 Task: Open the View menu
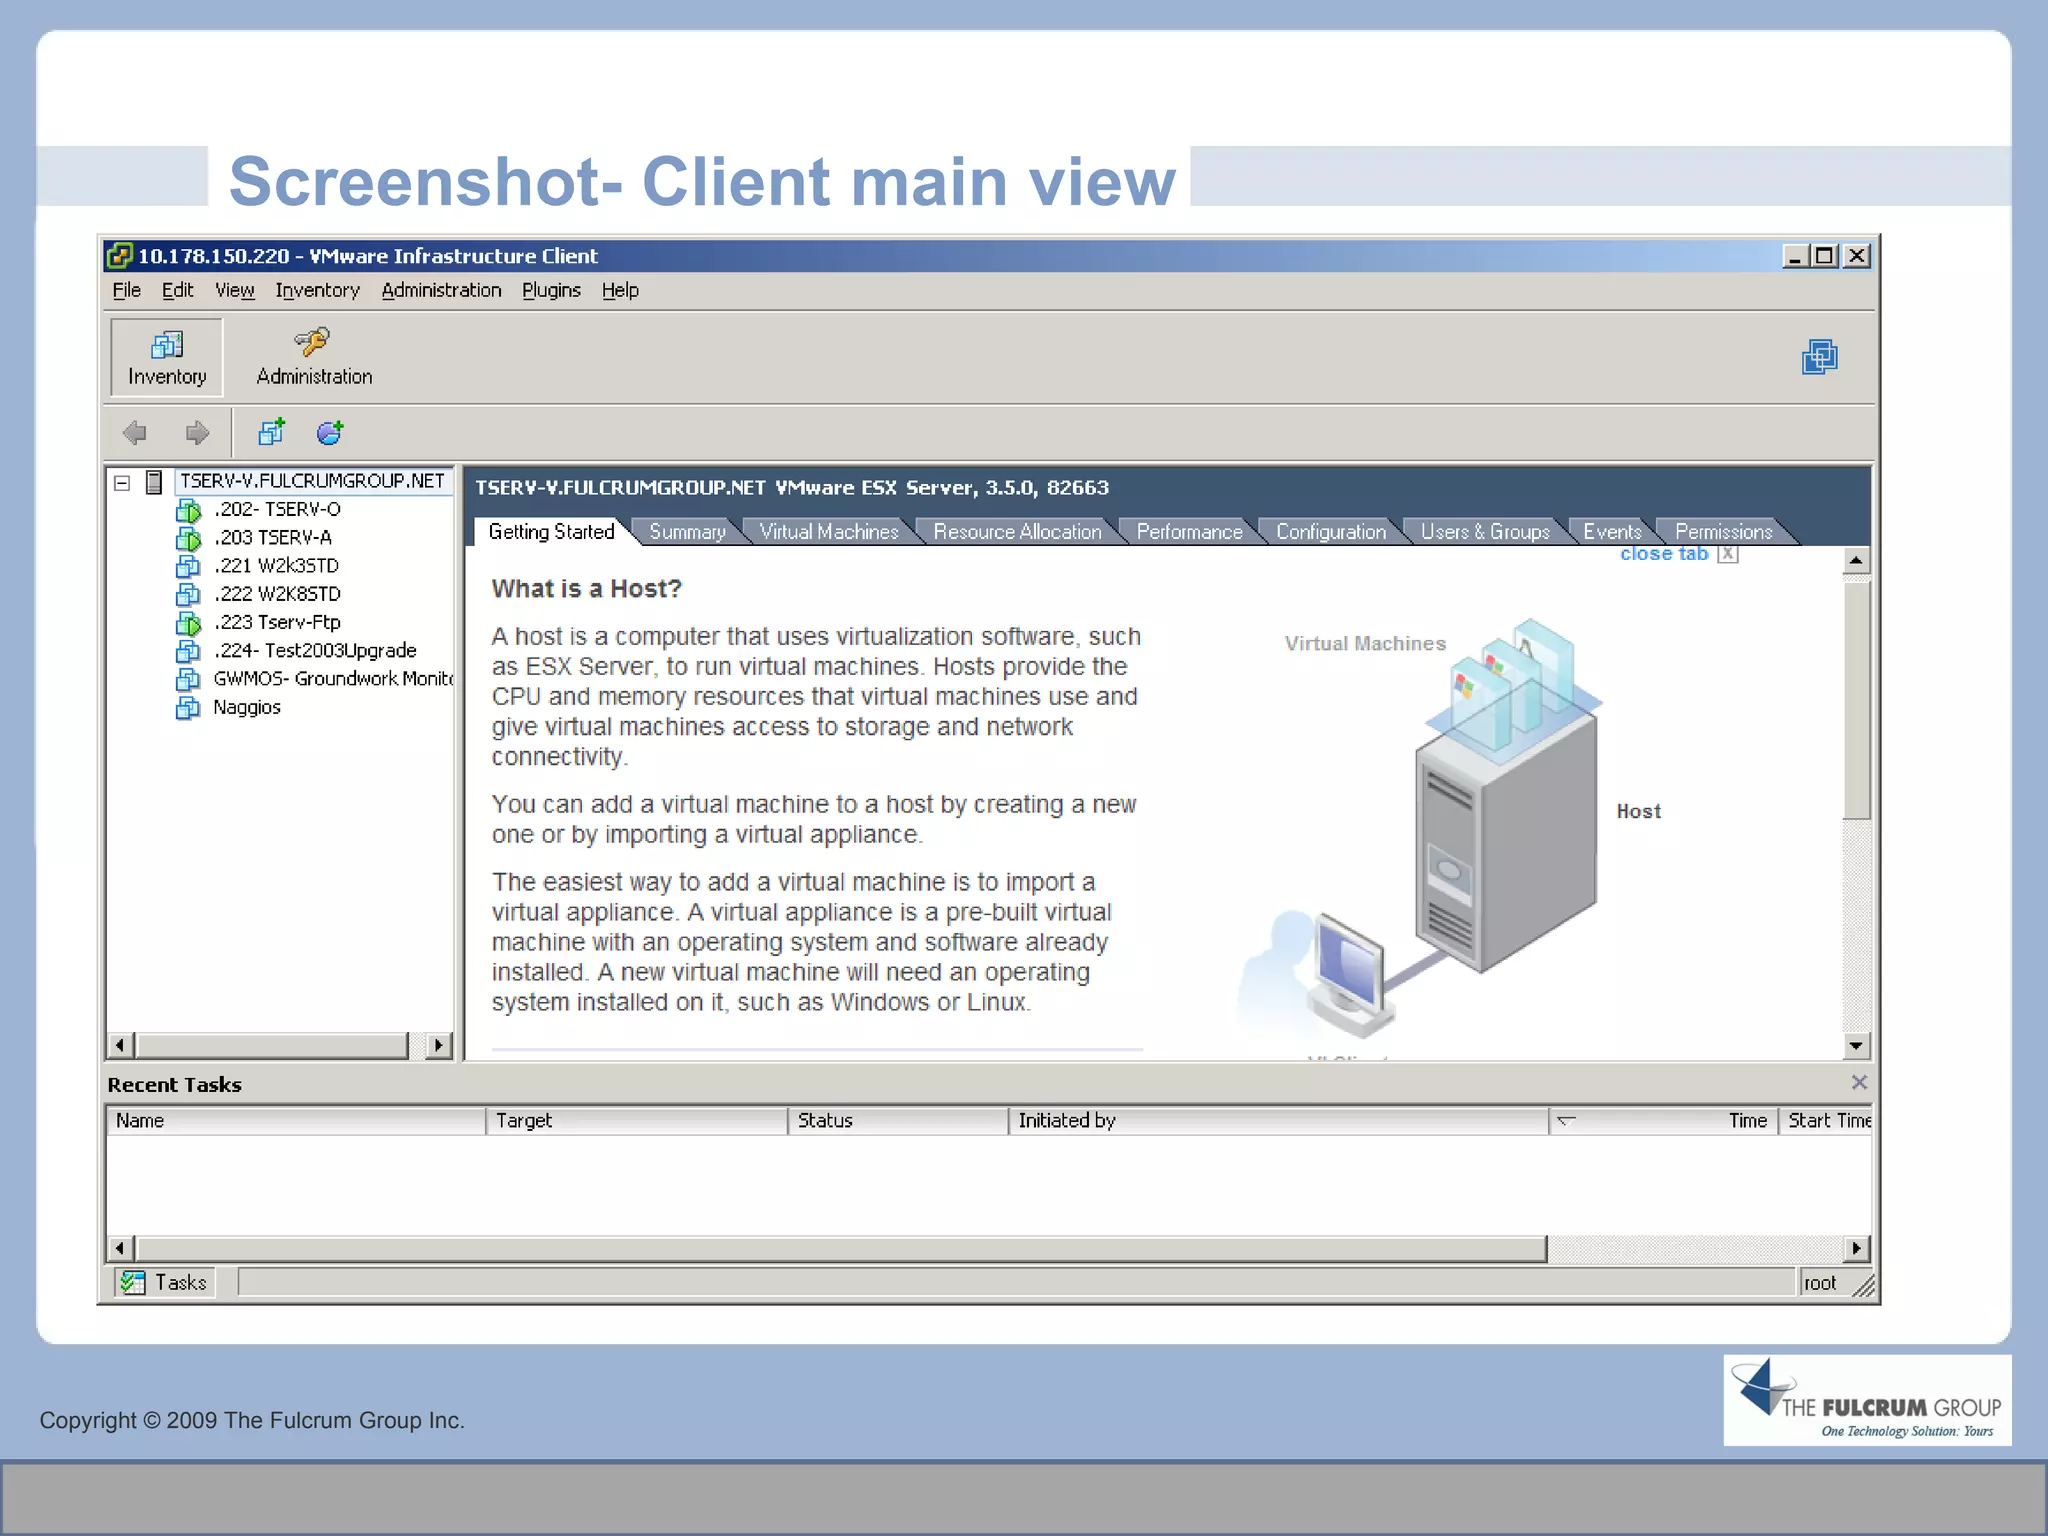[x=234, y=290]
